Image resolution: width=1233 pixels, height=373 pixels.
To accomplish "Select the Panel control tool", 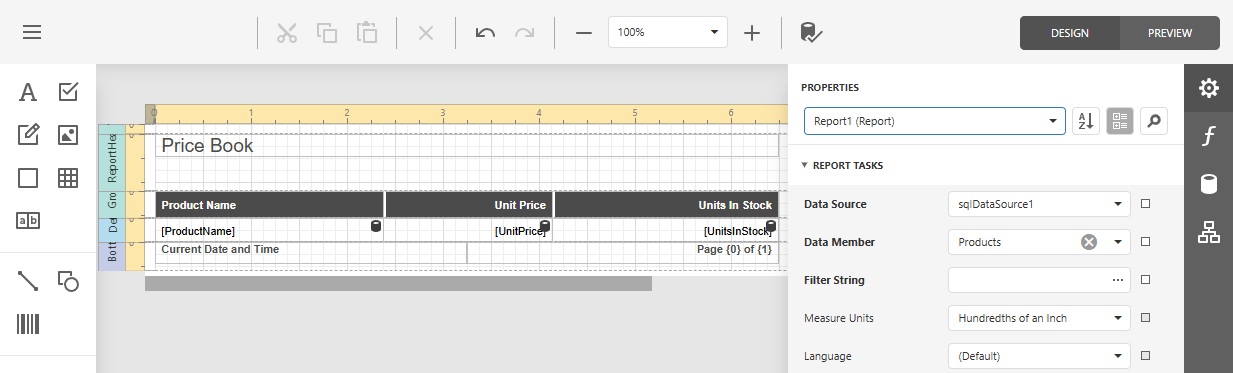I will [28, 178].
